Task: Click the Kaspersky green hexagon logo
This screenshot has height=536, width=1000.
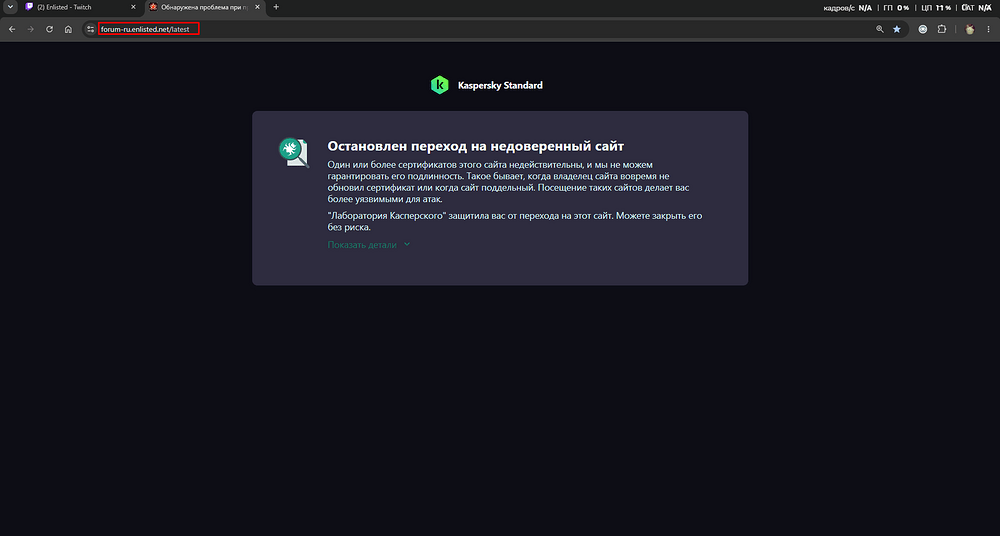Action: click(x=439, y=85)
